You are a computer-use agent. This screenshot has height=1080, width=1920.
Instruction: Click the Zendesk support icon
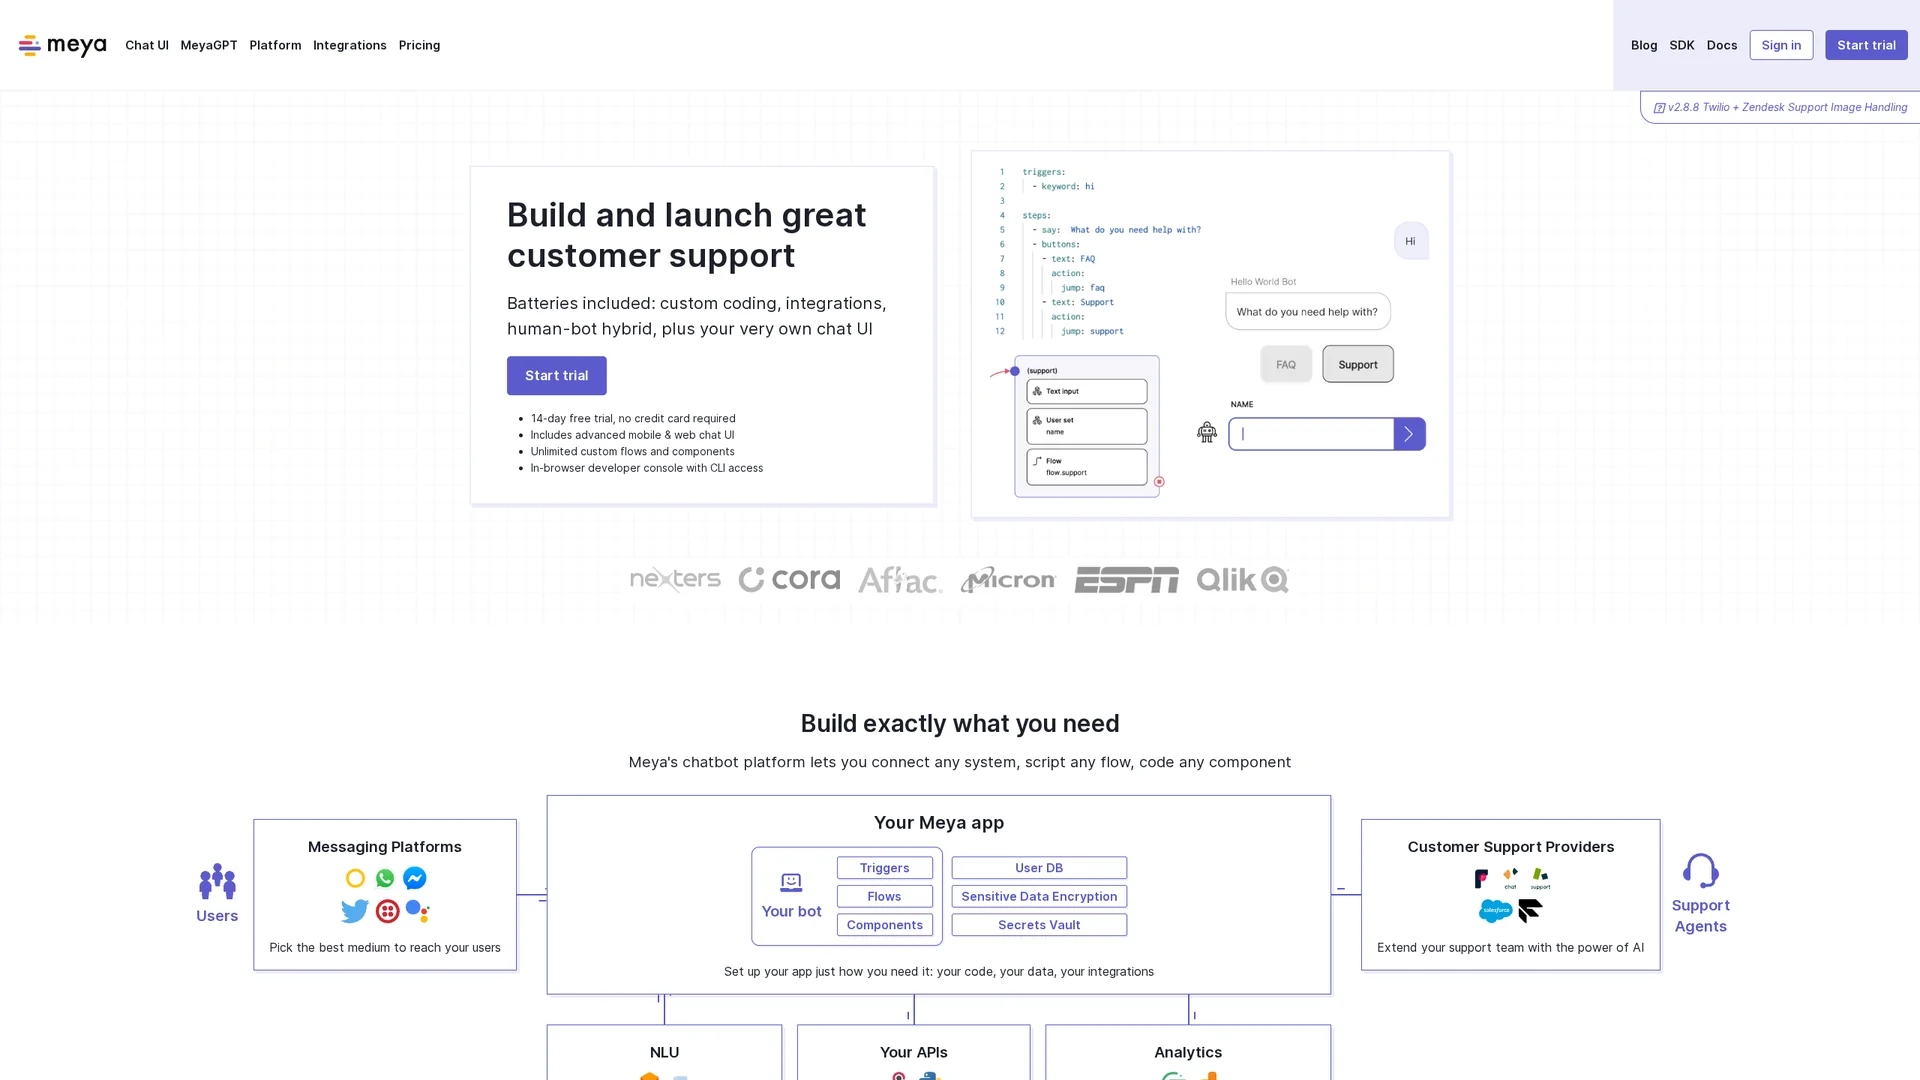click(x=1540, y=879)
